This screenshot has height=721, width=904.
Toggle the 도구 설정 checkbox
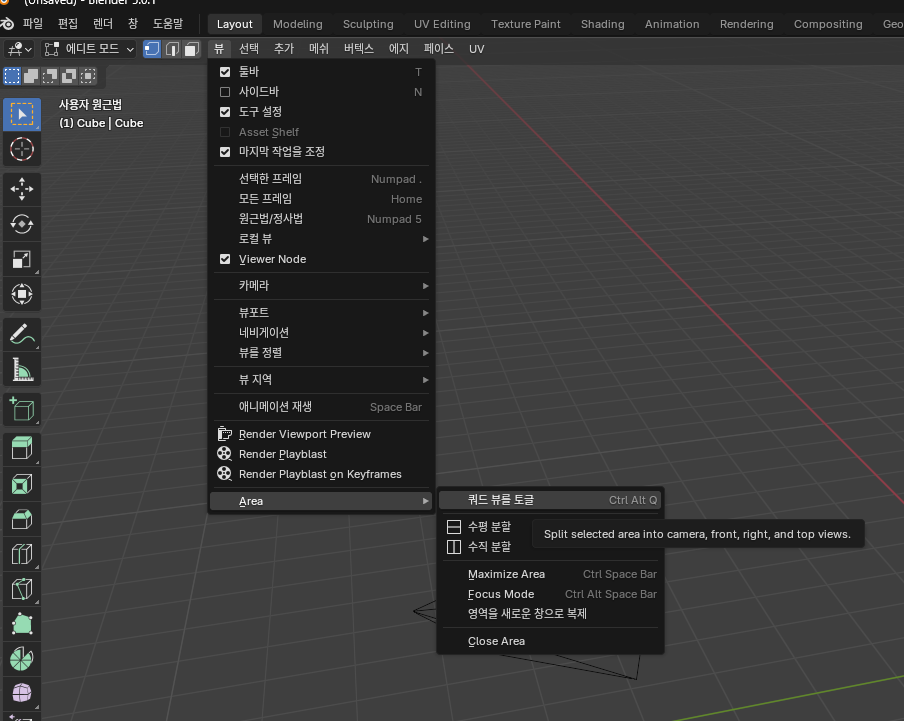click(x=225, y=112)
